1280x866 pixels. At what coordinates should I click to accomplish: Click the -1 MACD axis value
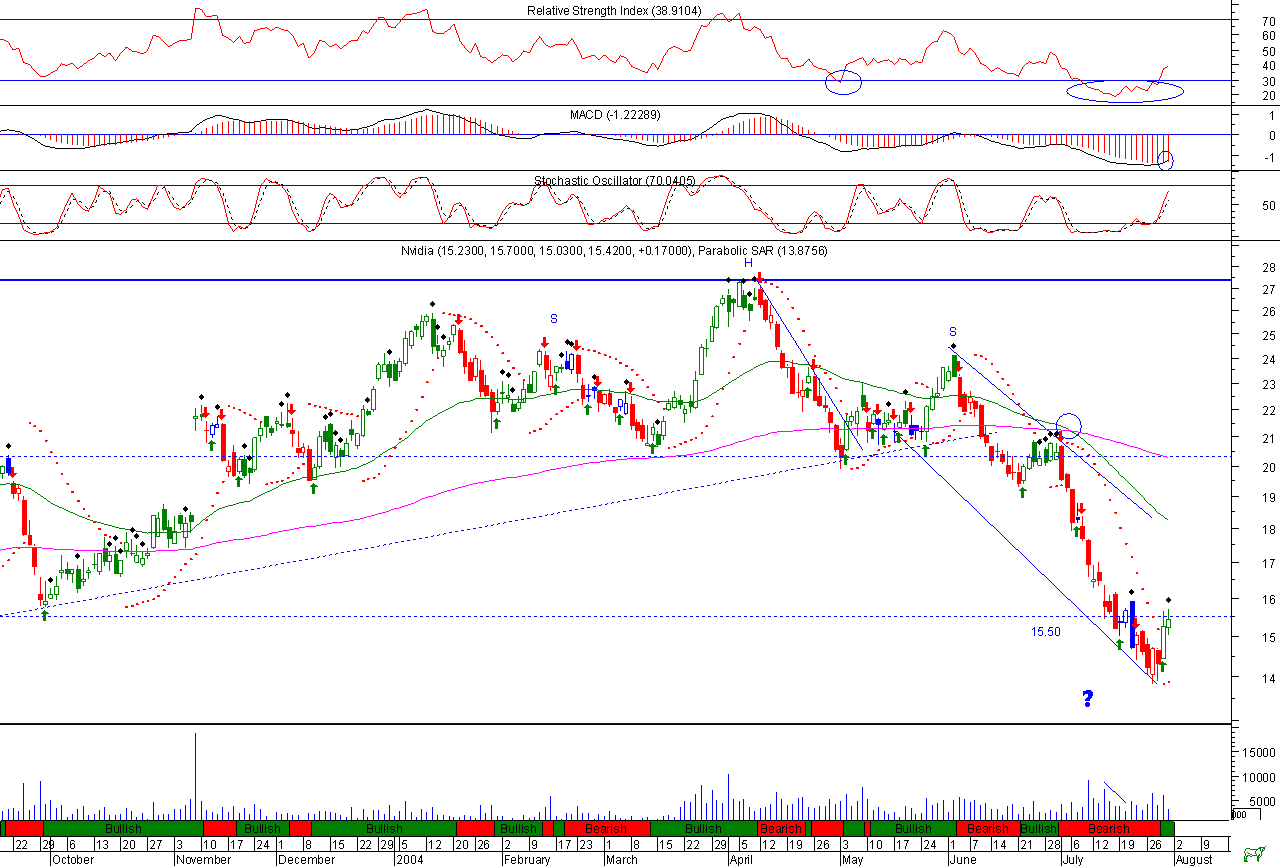click(x=1268, y=158)
